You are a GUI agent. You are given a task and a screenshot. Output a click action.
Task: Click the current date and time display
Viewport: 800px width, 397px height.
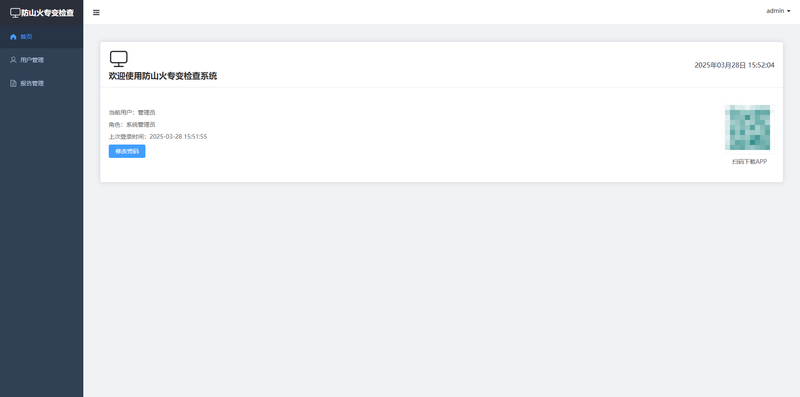coord(734,65)
